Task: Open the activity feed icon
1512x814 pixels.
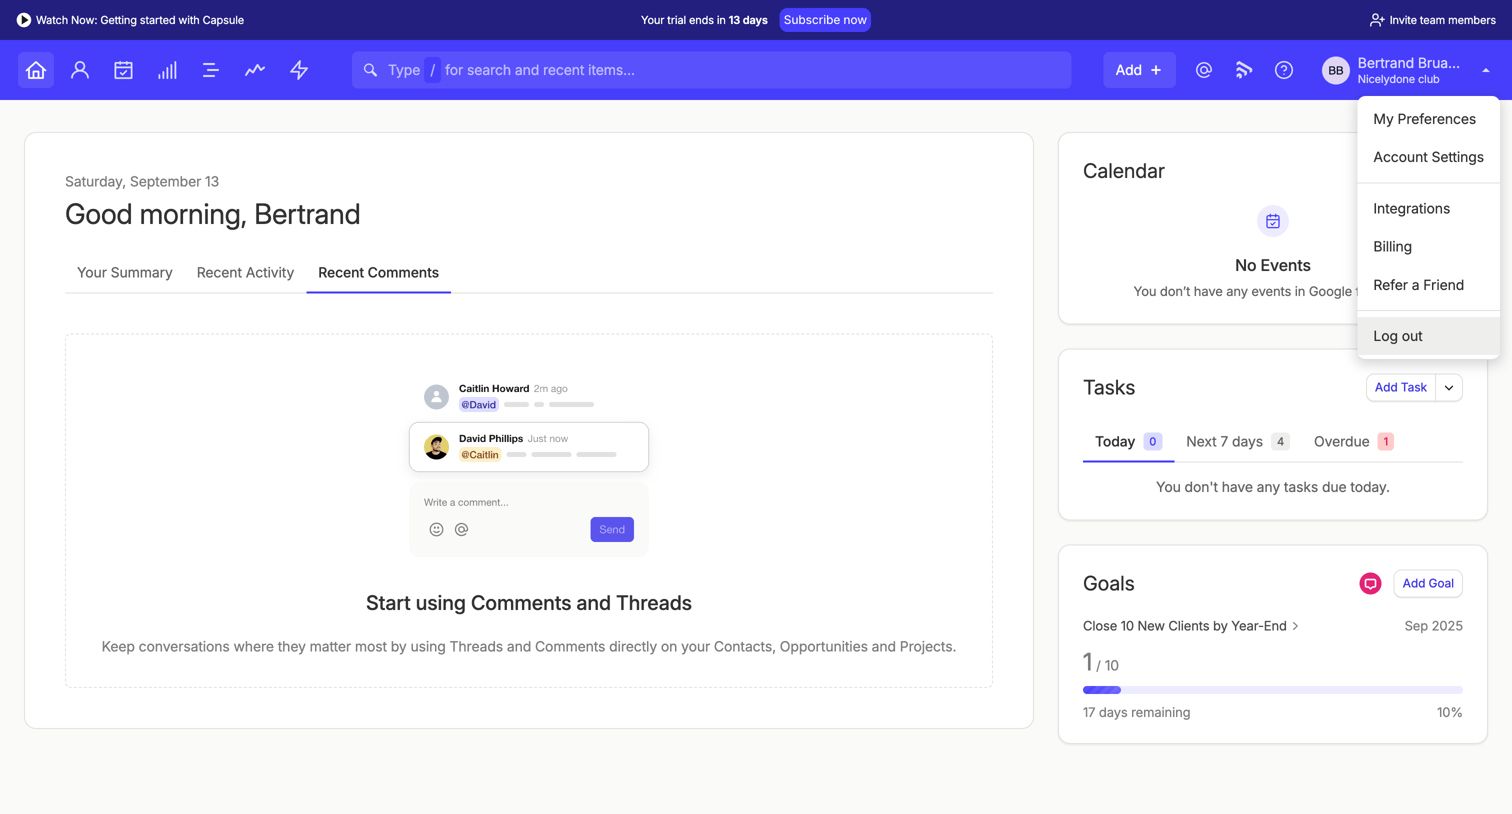Action: (1244, 70)
